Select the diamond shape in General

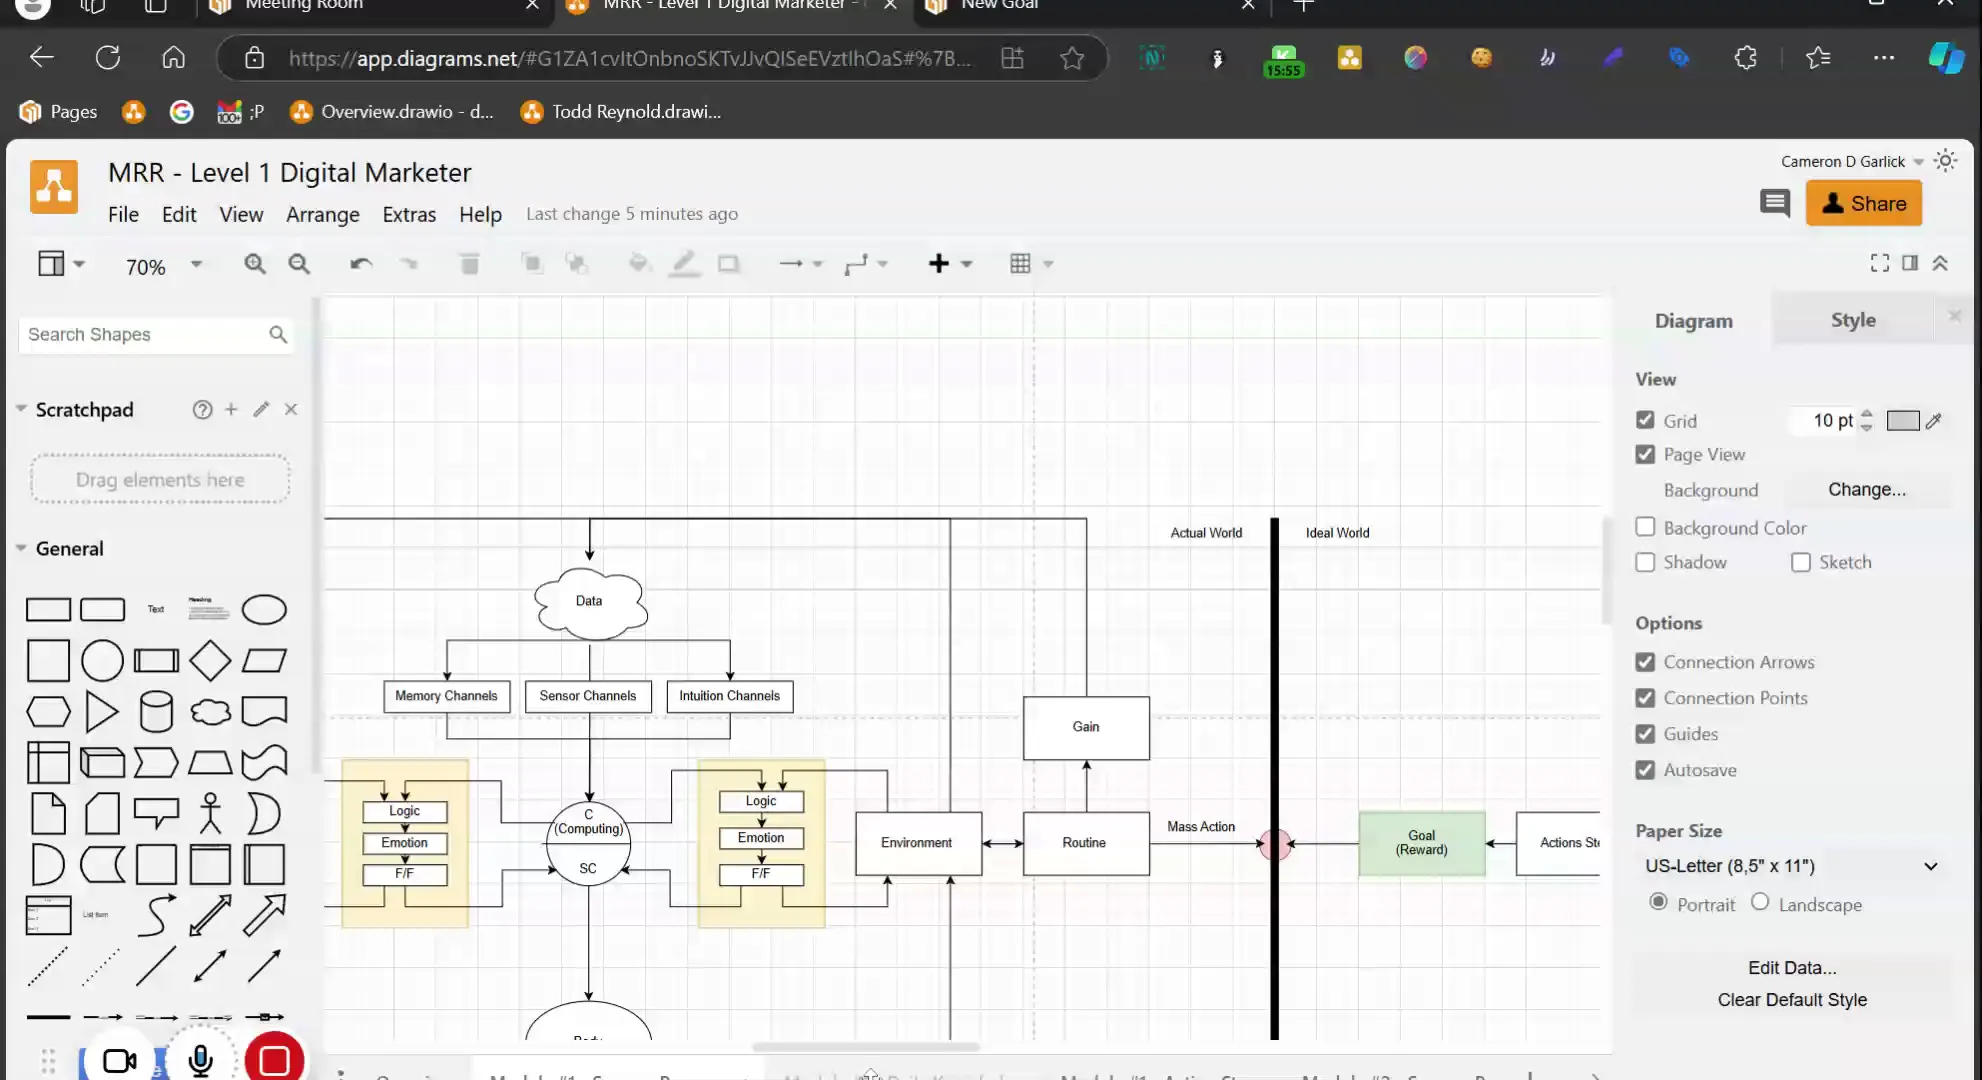pos(210,661)
